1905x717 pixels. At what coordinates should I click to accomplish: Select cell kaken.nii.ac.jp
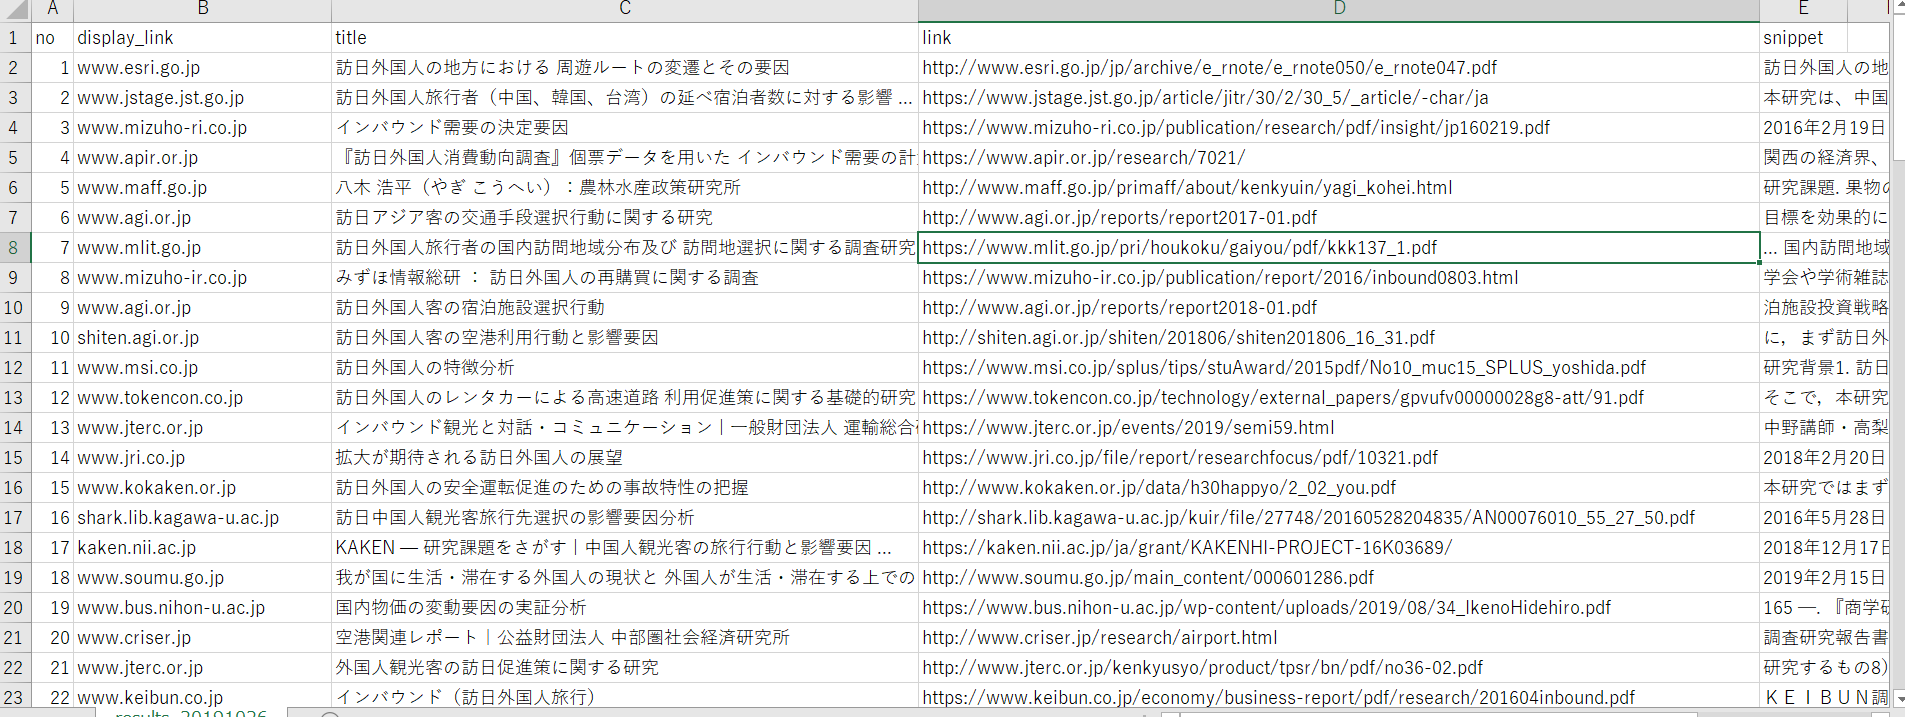click(x=202, y=548)
